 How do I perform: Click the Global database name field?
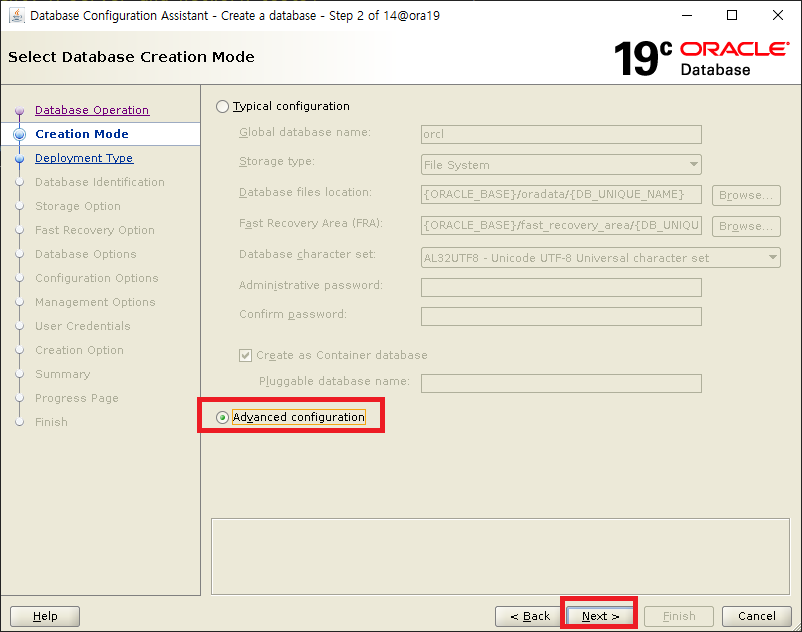[x=561, y=134]
